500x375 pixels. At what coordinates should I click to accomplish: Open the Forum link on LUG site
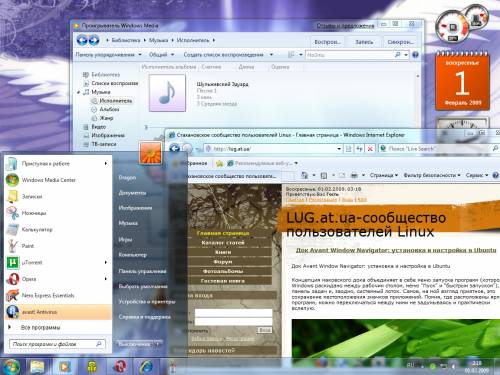click(223, 262)
